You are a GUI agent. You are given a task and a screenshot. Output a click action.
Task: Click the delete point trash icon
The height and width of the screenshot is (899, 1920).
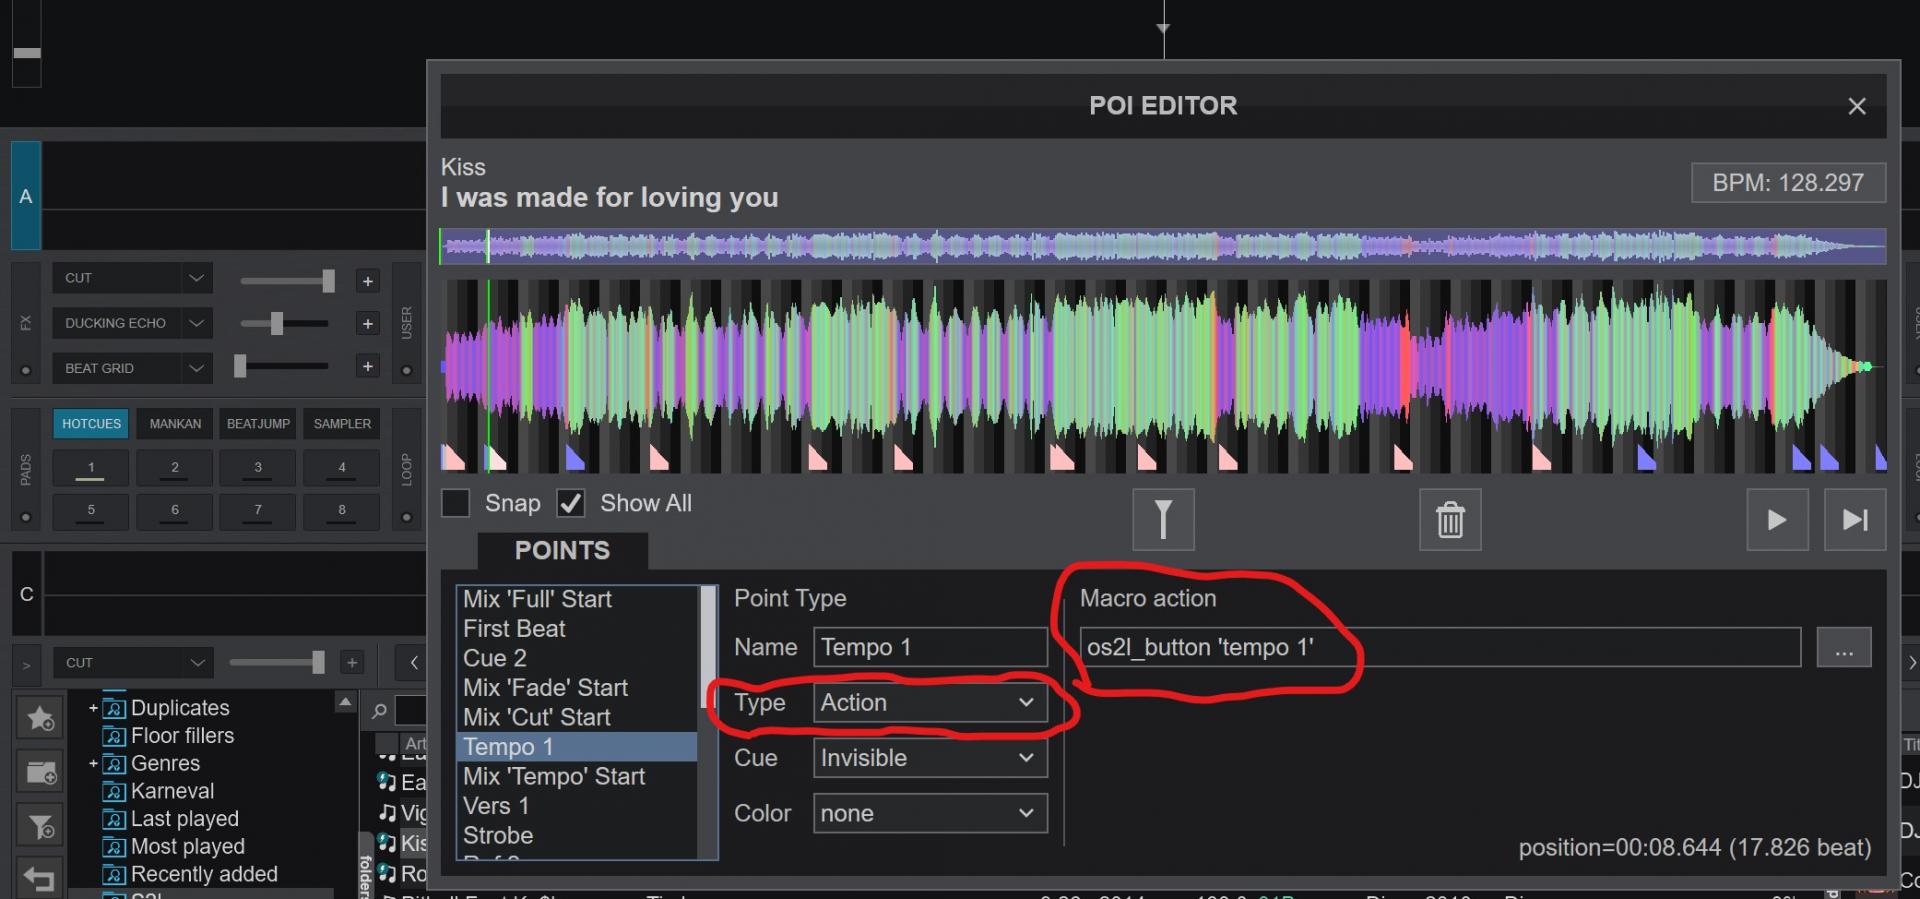1450,519
